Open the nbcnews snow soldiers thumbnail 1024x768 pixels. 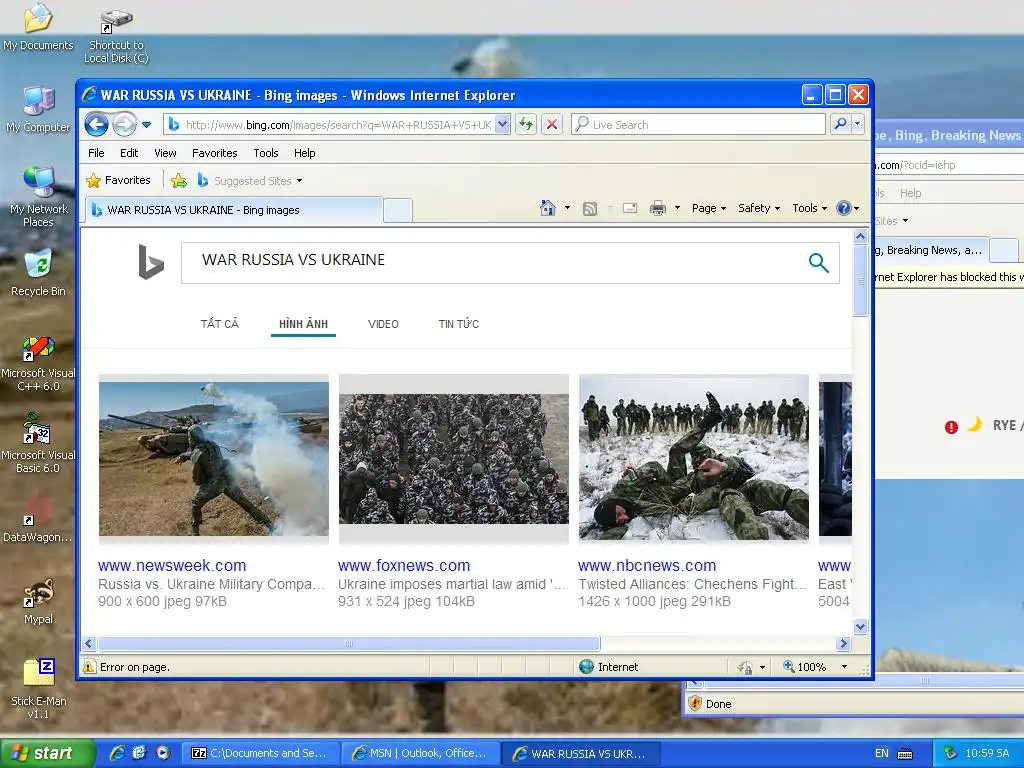click(x=694, y=458)
